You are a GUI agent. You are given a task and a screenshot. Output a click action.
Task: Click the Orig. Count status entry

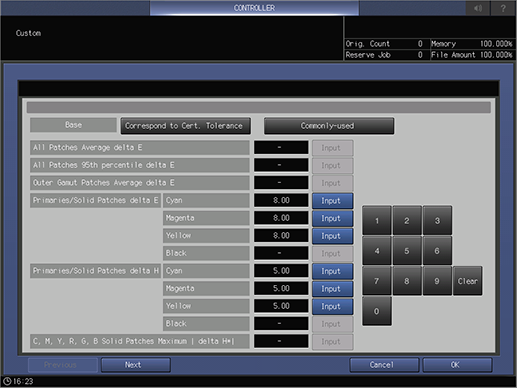click(x=386, y=44)
